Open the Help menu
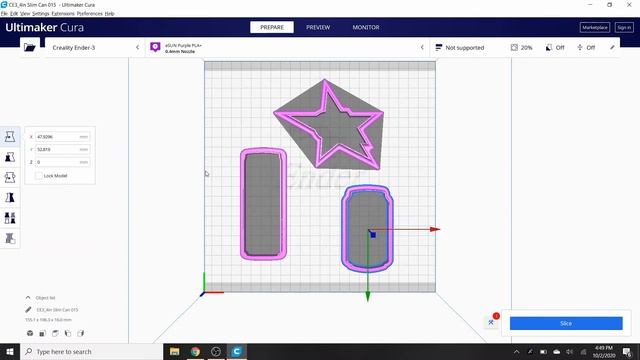This screenshot has height=360, width=640. click(x=109, y=13)
